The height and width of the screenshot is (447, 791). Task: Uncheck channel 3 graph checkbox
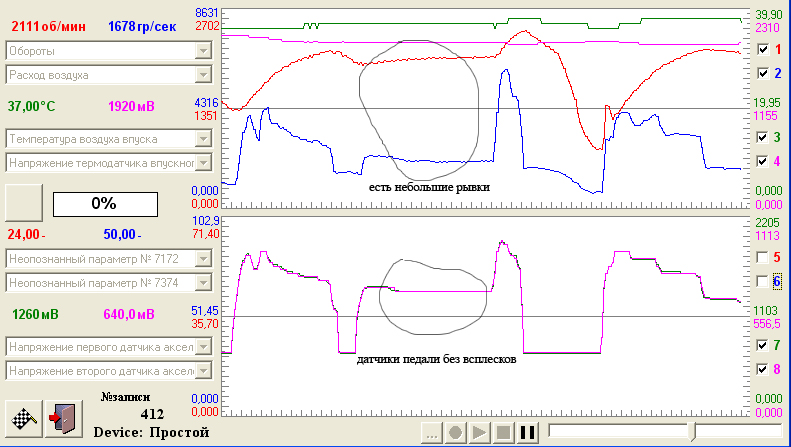(x=763, y=137)
